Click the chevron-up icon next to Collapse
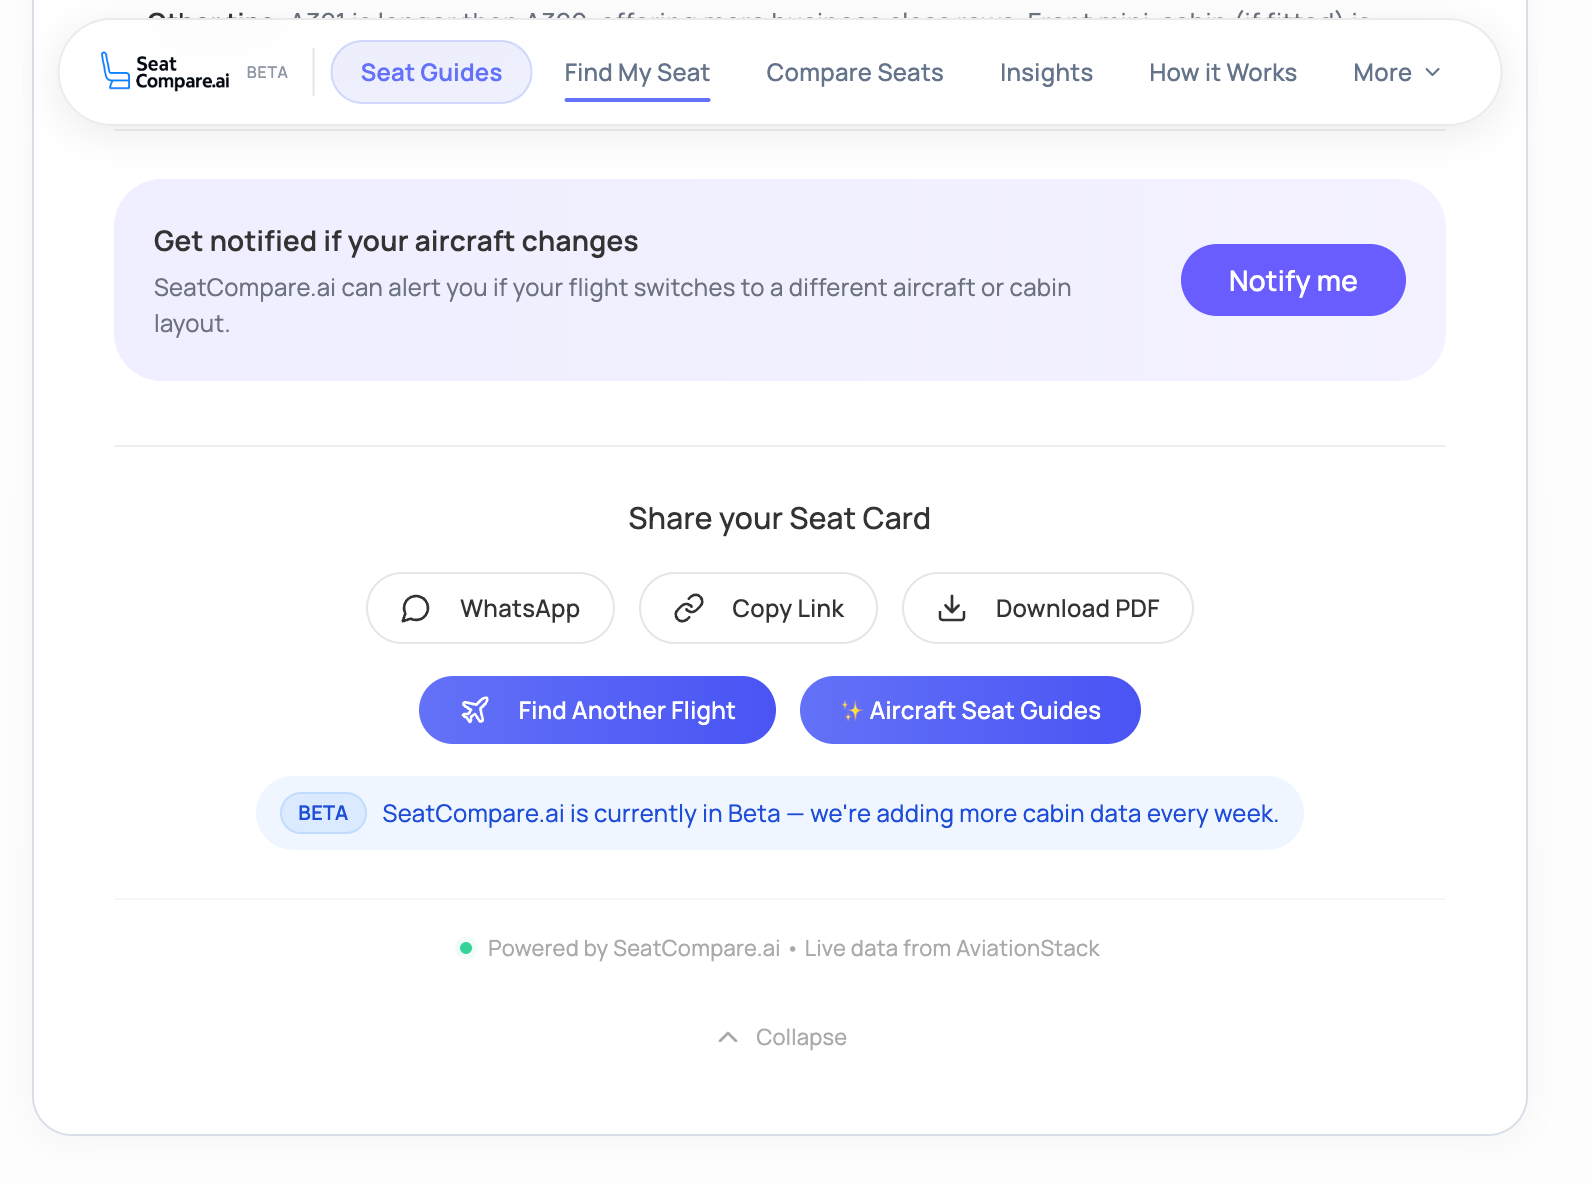Screen dimensions: 1592x1184 click(727, 1037)
